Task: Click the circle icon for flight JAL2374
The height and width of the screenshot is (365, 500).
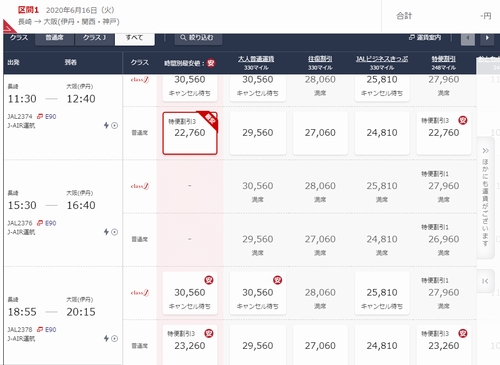Action: (114, 125)
